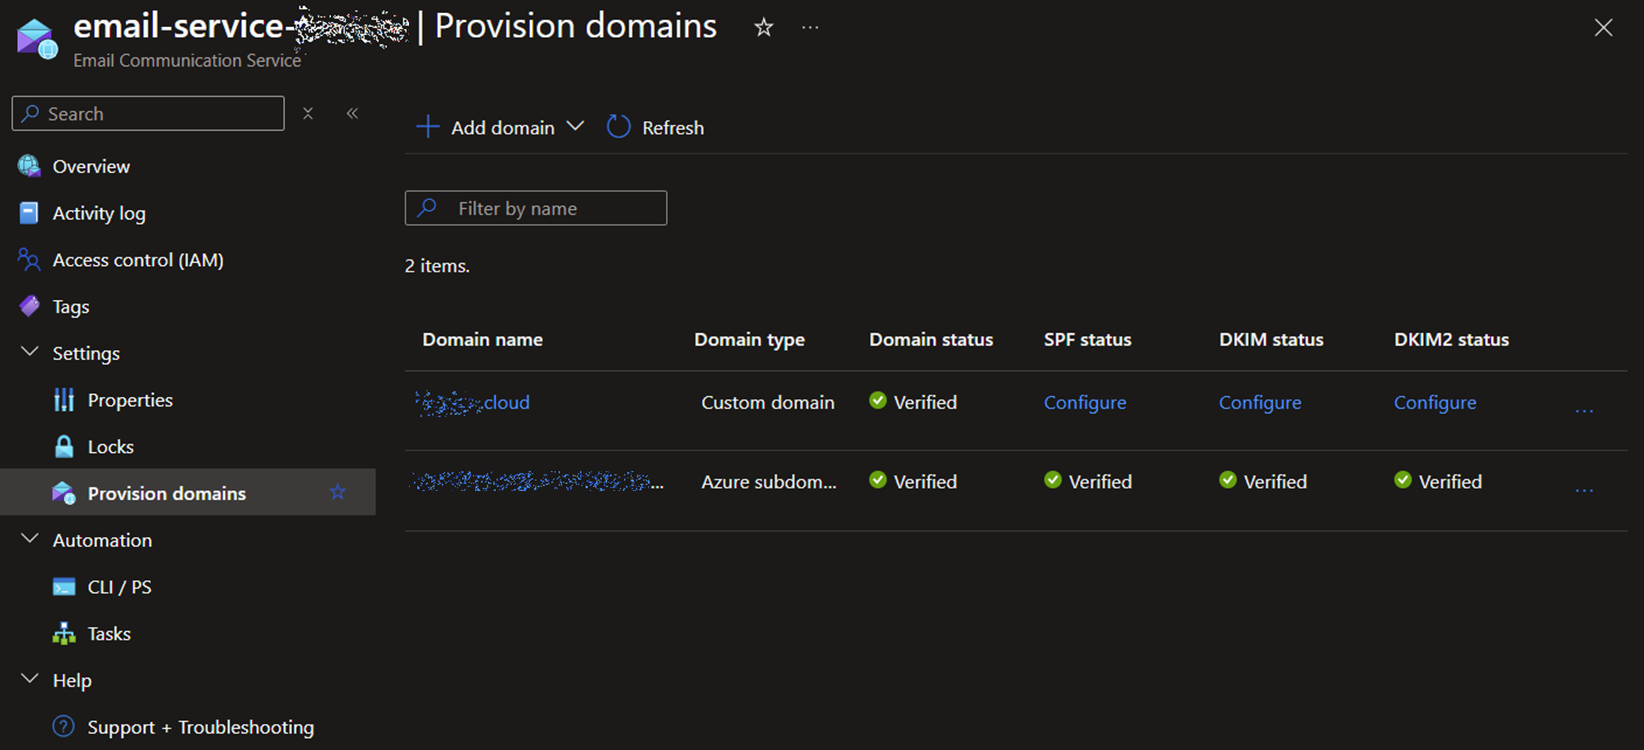Click the Add domain button
The height and width of the screenshot is (750, 1644).
click(x=485, y=127)
